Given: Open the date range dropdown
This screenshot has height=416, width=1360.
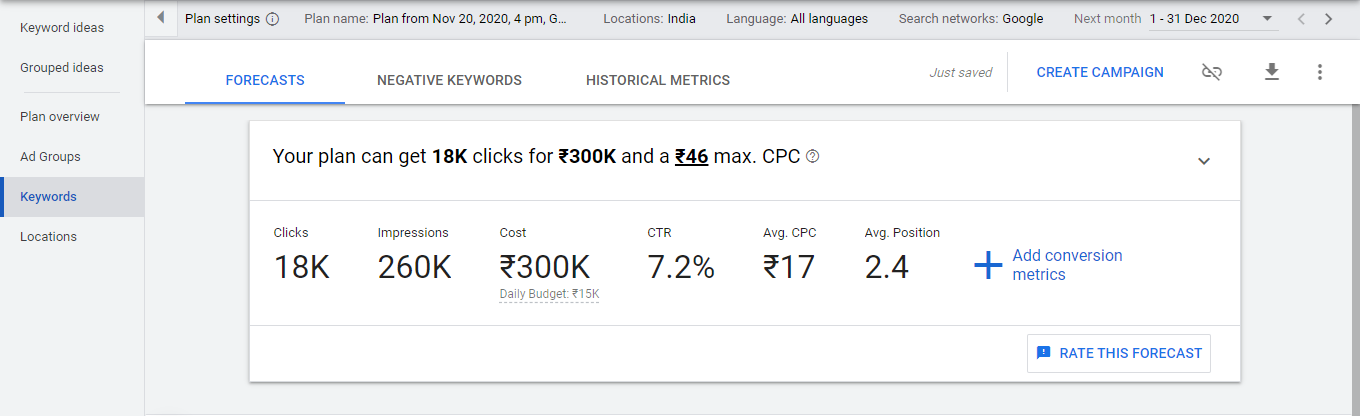Looking at the screenshot, I should pos(1212,18).
